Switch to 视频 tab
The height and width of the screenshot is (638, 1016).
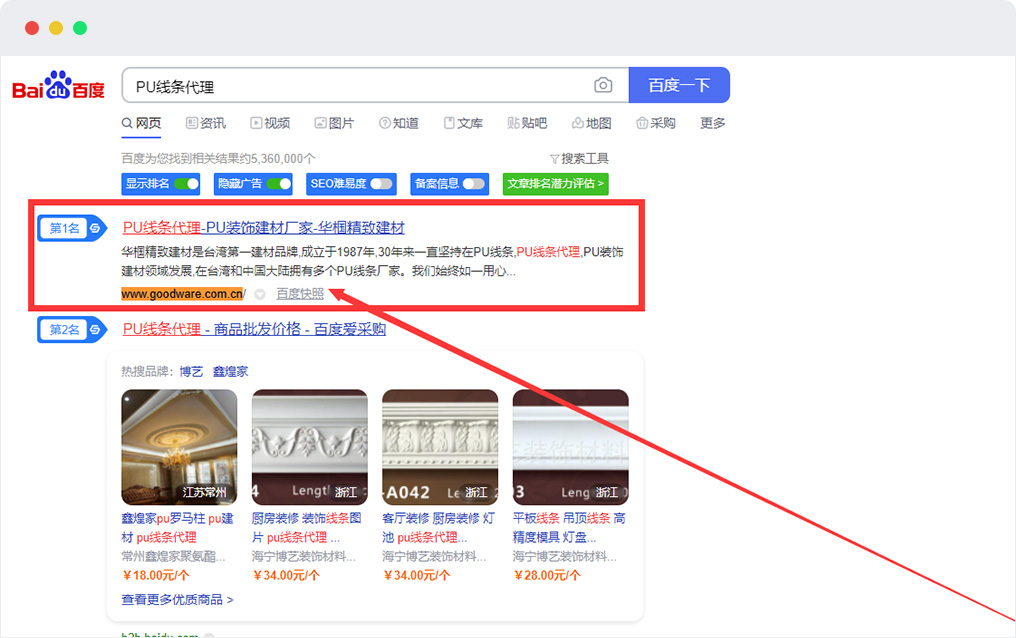(x=270, y=123)
